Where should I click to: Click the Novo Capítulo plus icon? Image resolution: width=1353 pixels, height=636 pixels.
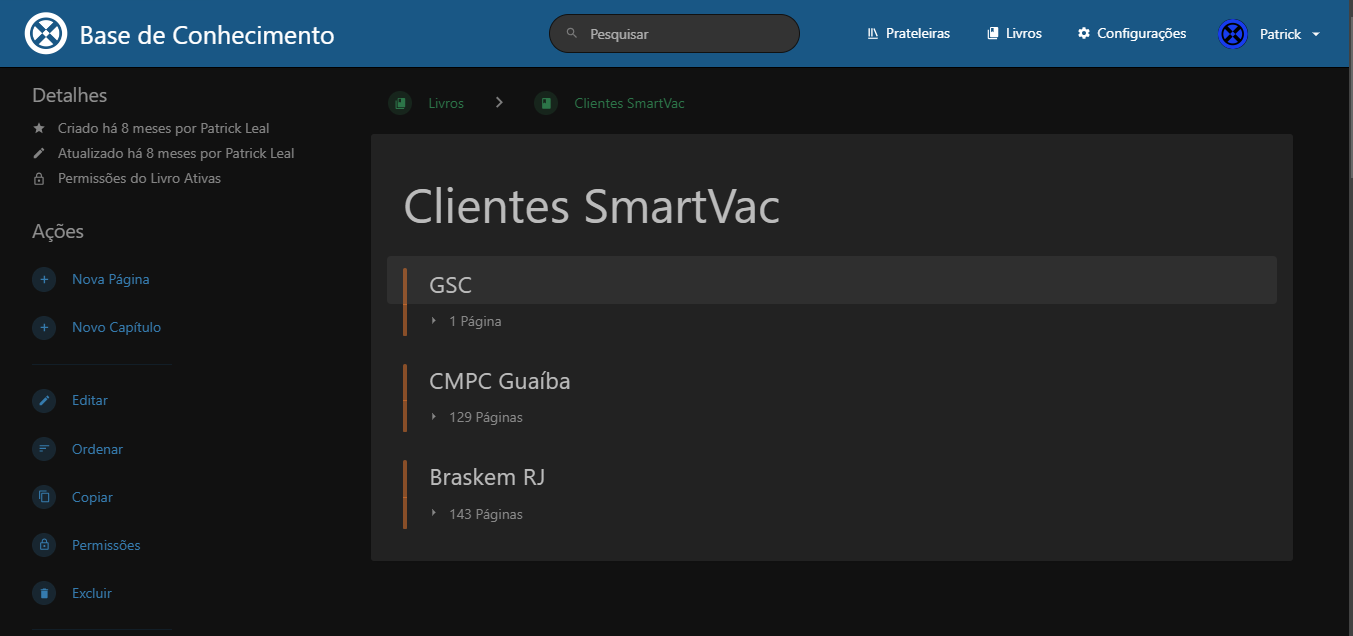pyautogui.click(x=44, y=327)
